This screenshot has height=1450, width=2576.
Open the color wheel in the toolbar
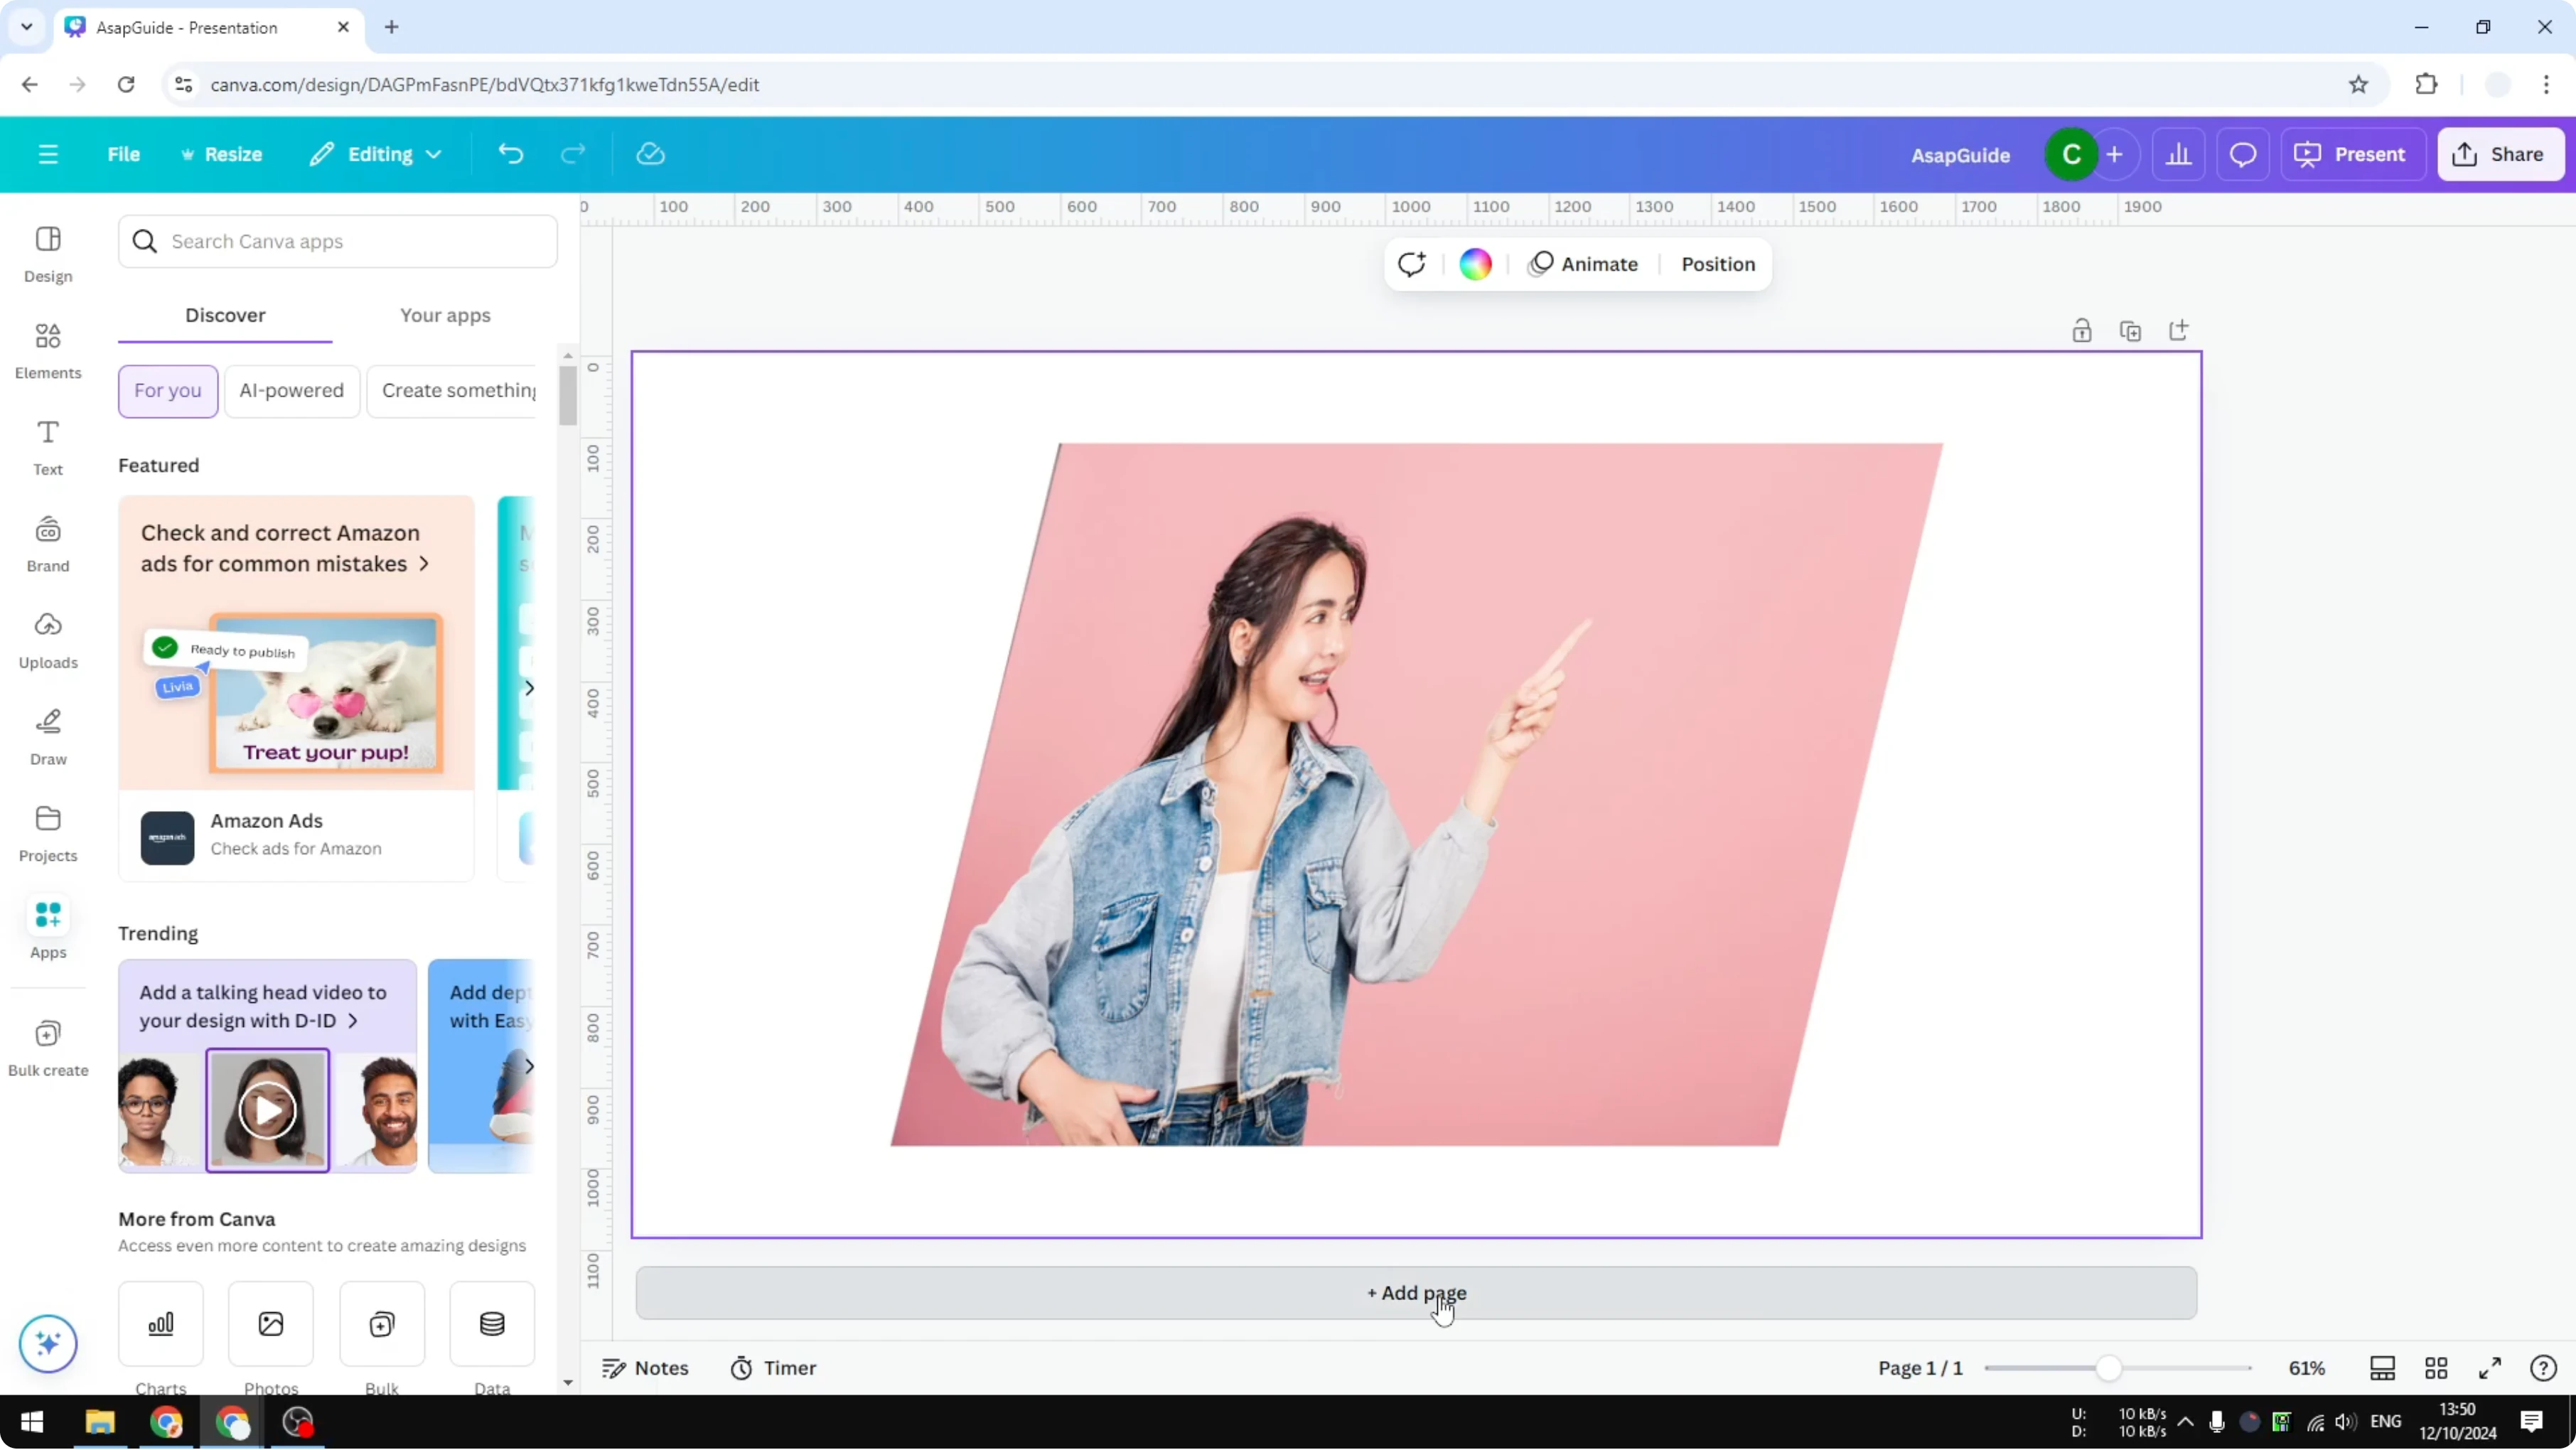(x=1475, y=264)
